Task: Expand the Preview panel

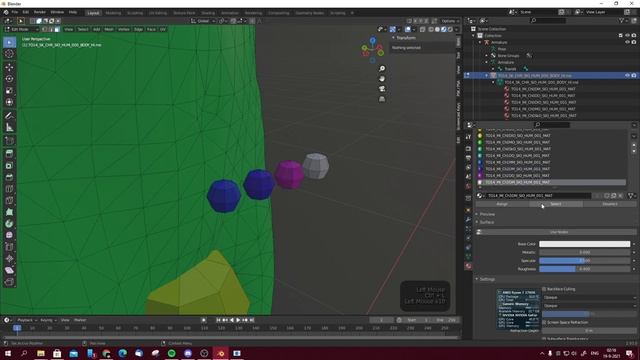Action: pyautogui.click(x=477, y=214)
